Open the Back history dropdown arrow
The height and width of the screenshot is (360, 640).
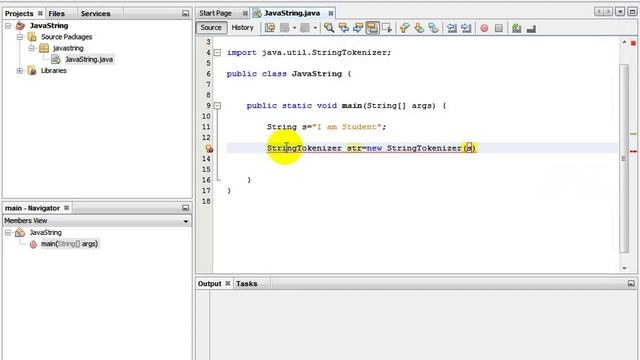point(294,28)
